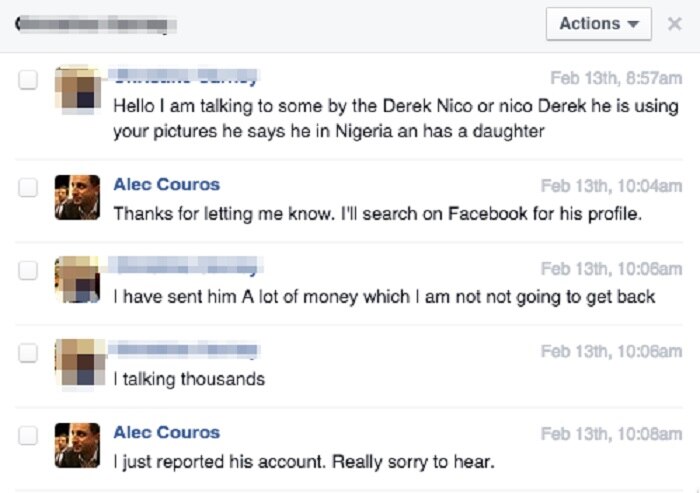Click blurred avatar next to 'I talking thousands'

coord(77,362)
